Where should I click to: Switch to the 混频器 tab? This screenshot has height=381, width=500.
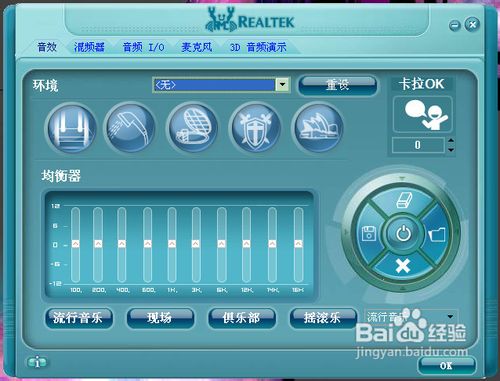point(89,47)
